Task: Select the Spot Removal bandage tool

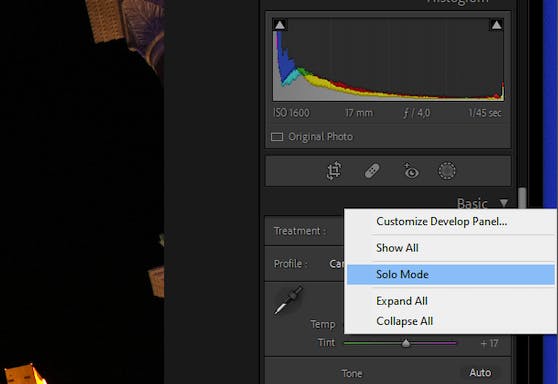Action: [372, 171]
